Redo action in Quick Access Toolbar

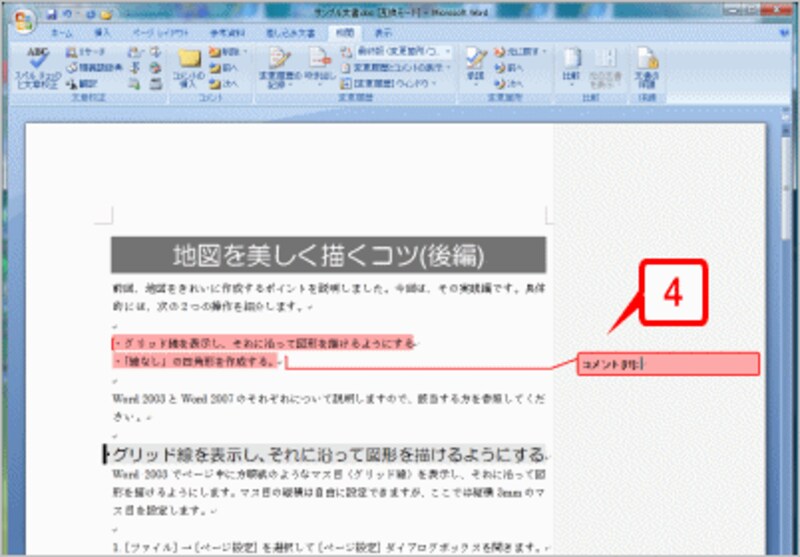tap(91, 15)
